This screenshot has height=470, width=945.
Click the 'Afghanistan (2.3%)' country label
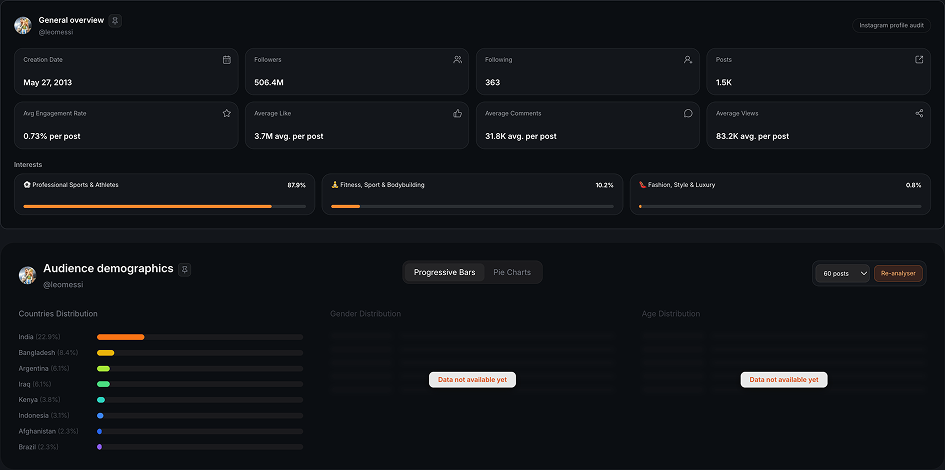[48, 431]
